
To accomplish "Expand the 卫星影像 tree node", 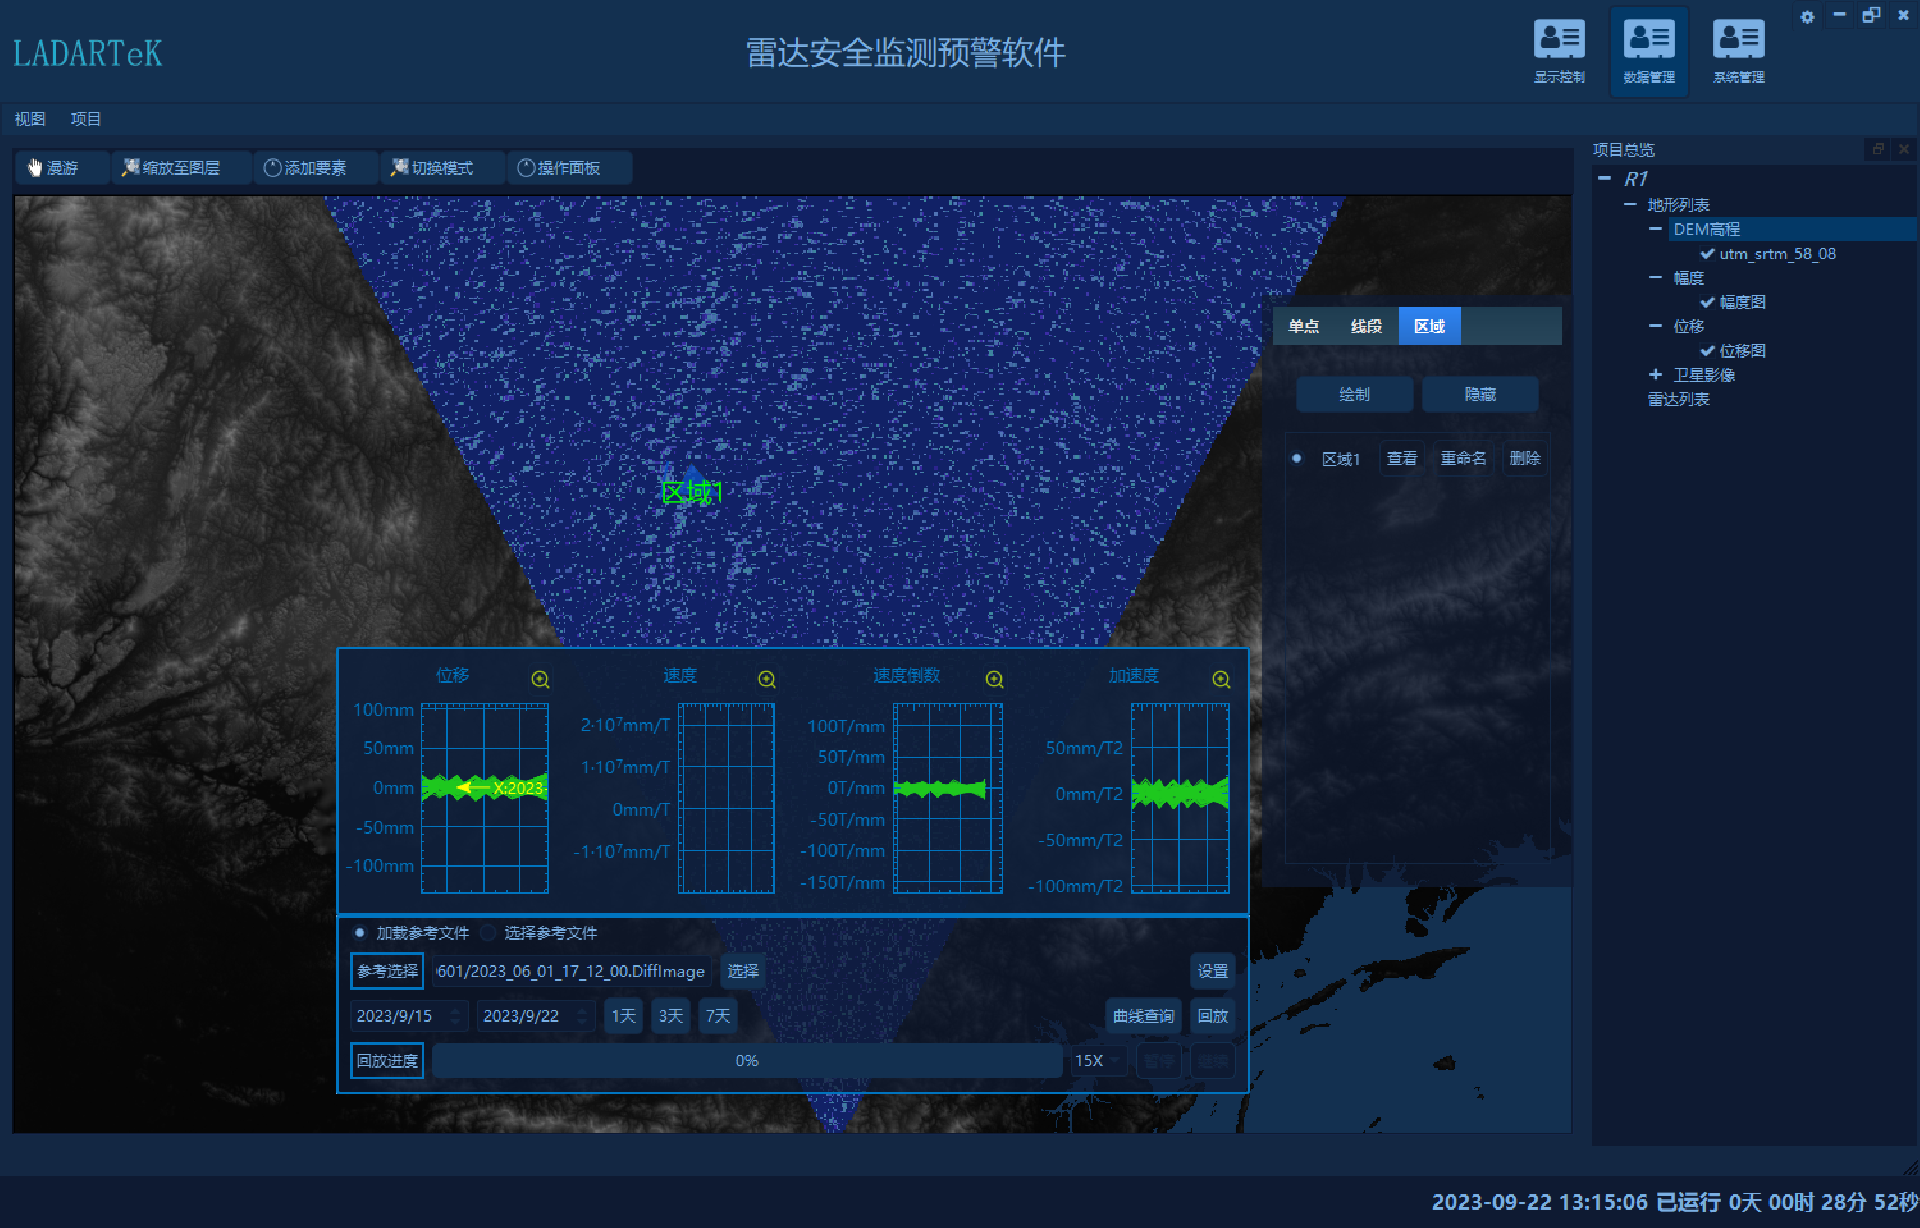I will coord(1656,374).
